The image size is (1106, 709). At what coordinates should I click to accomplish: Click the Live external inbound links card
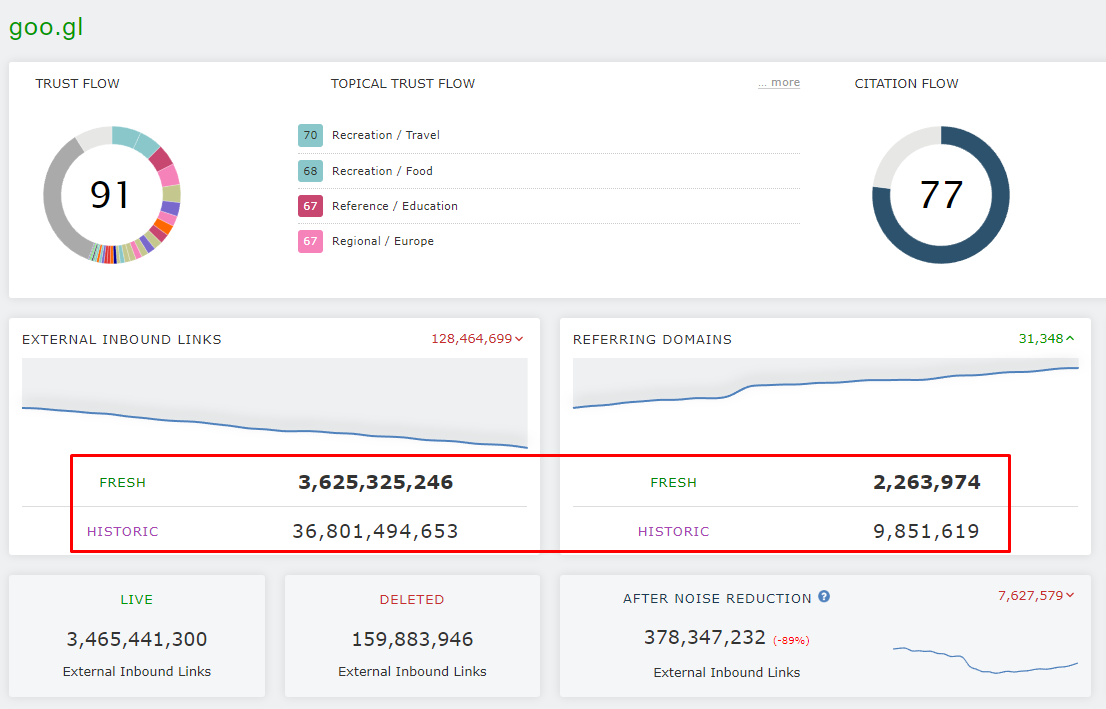137,636
